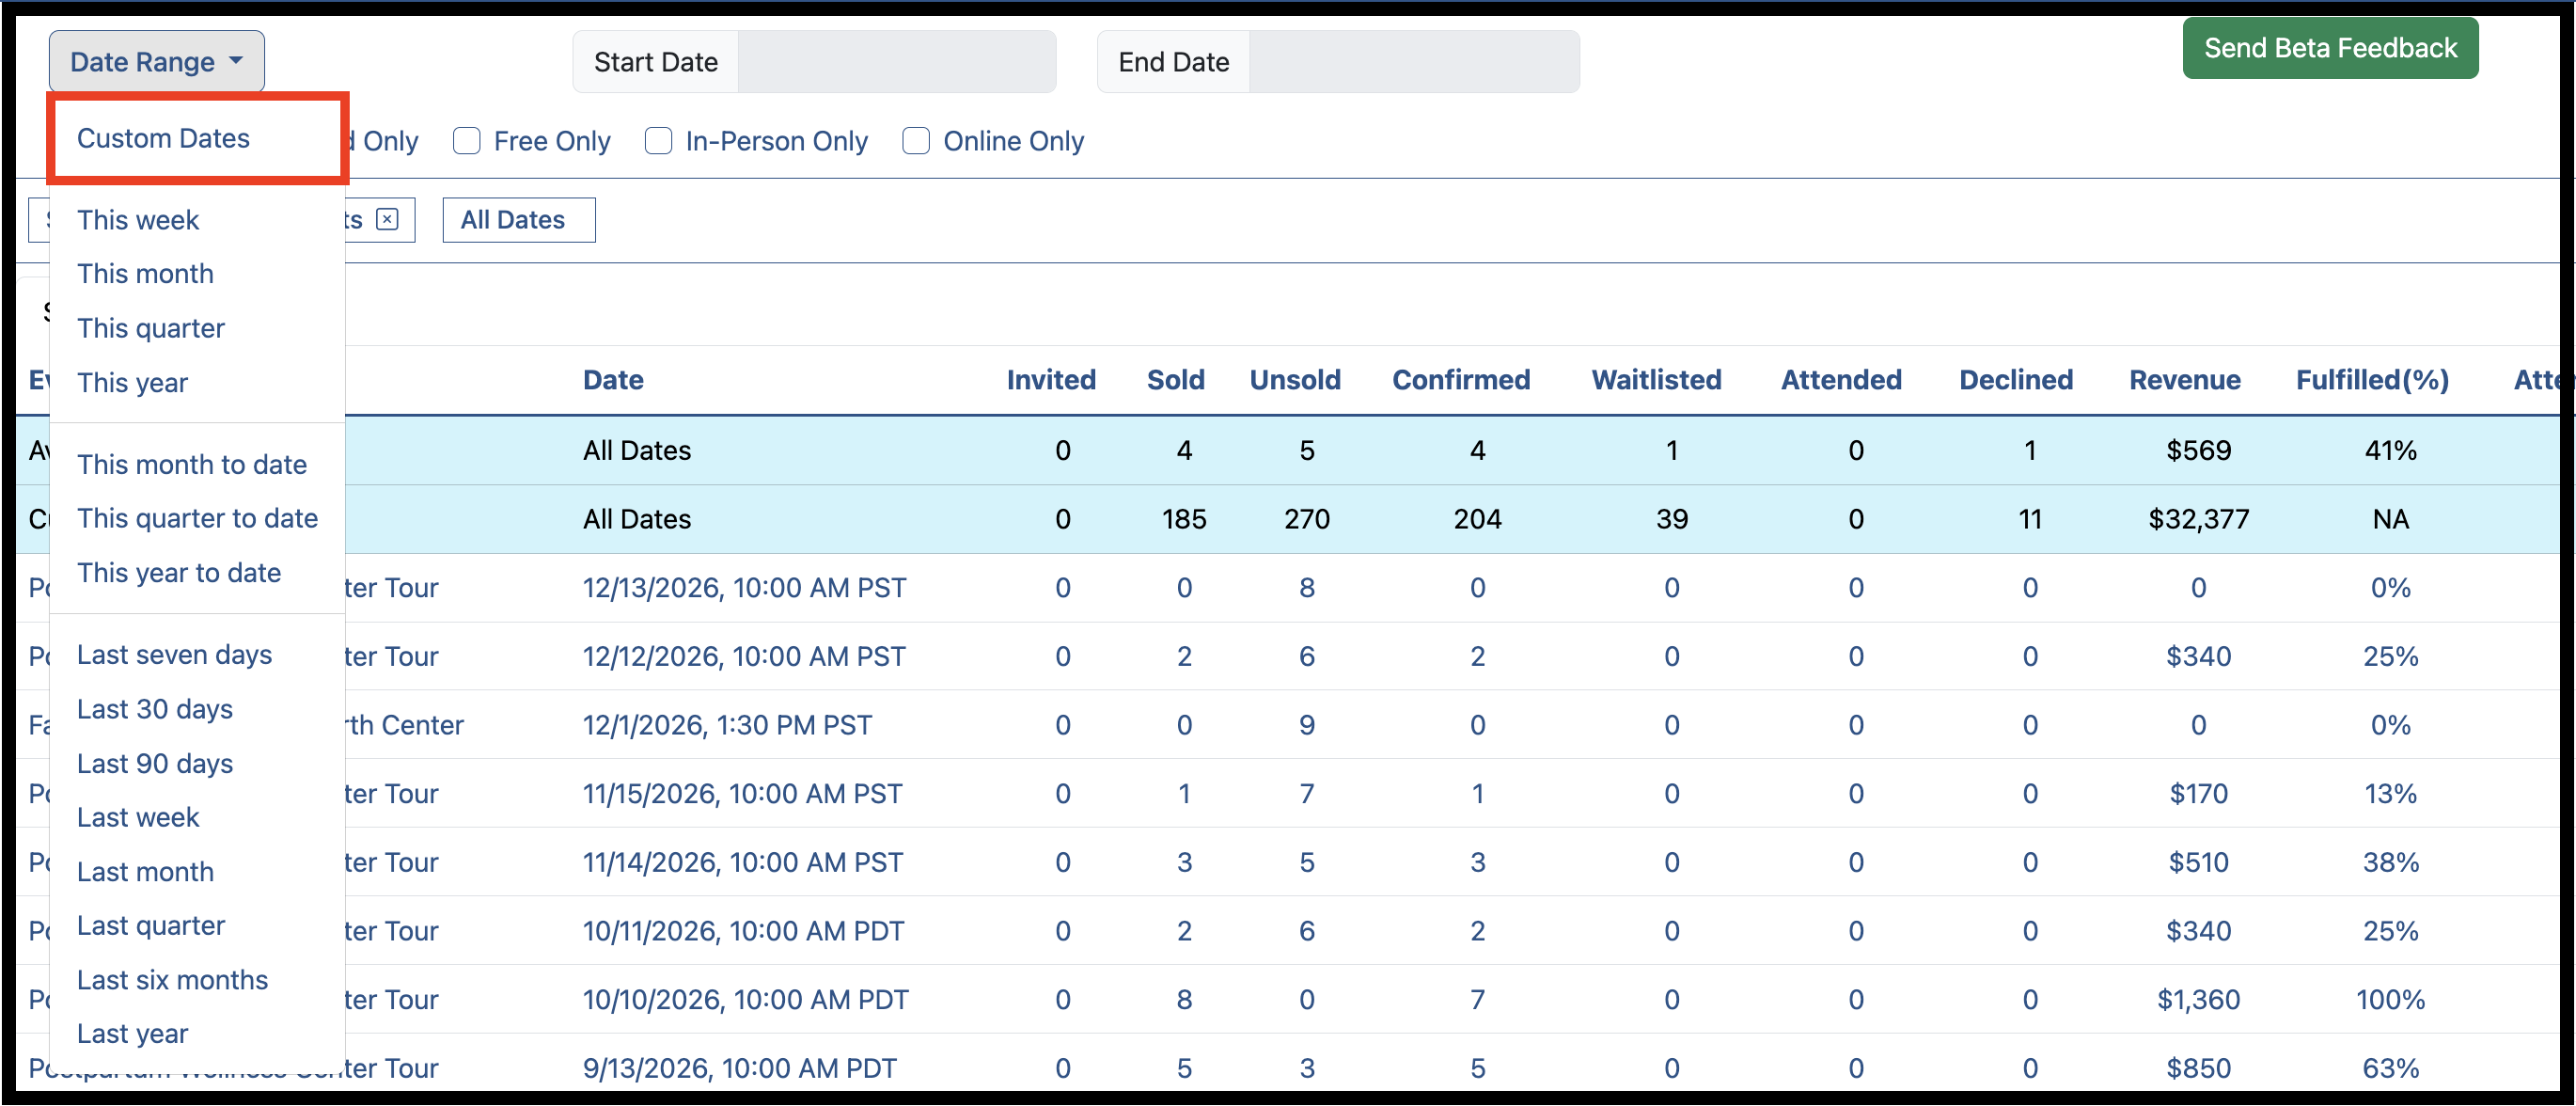Sort by Invited column header
2576x1106 pixels.
point(1051,380)
